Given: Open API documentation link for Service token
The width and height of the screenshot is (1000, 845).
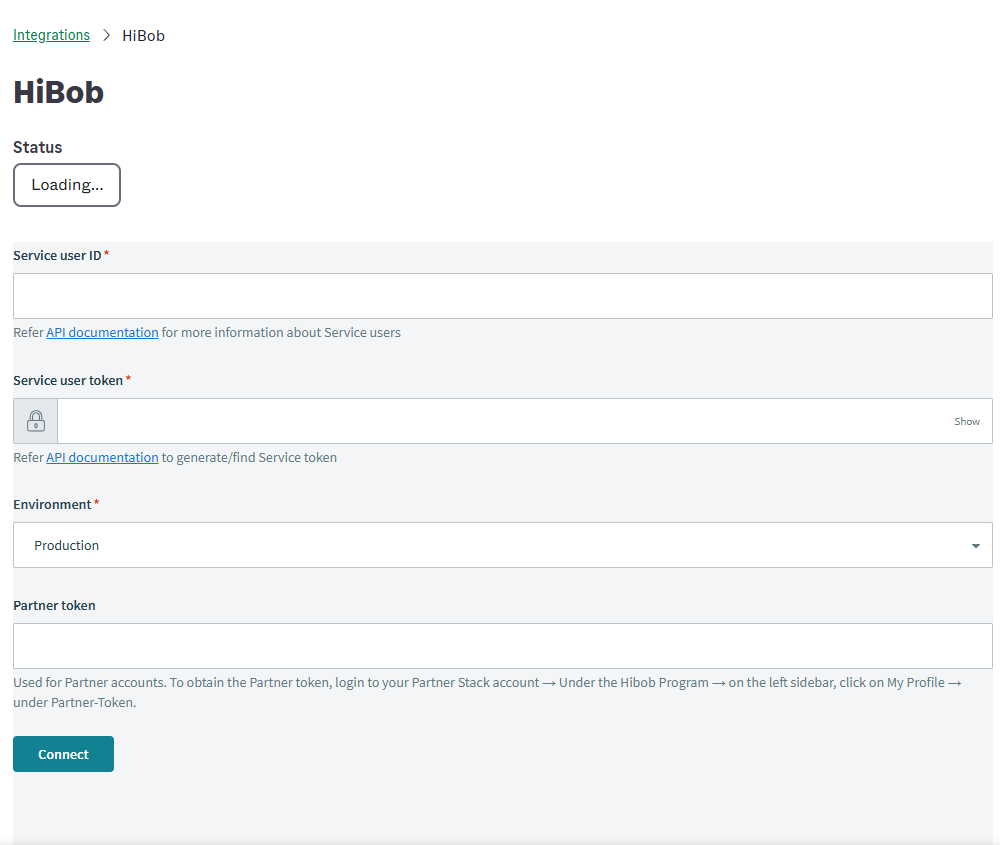Looking at the screenshot, I should point(102,457).
